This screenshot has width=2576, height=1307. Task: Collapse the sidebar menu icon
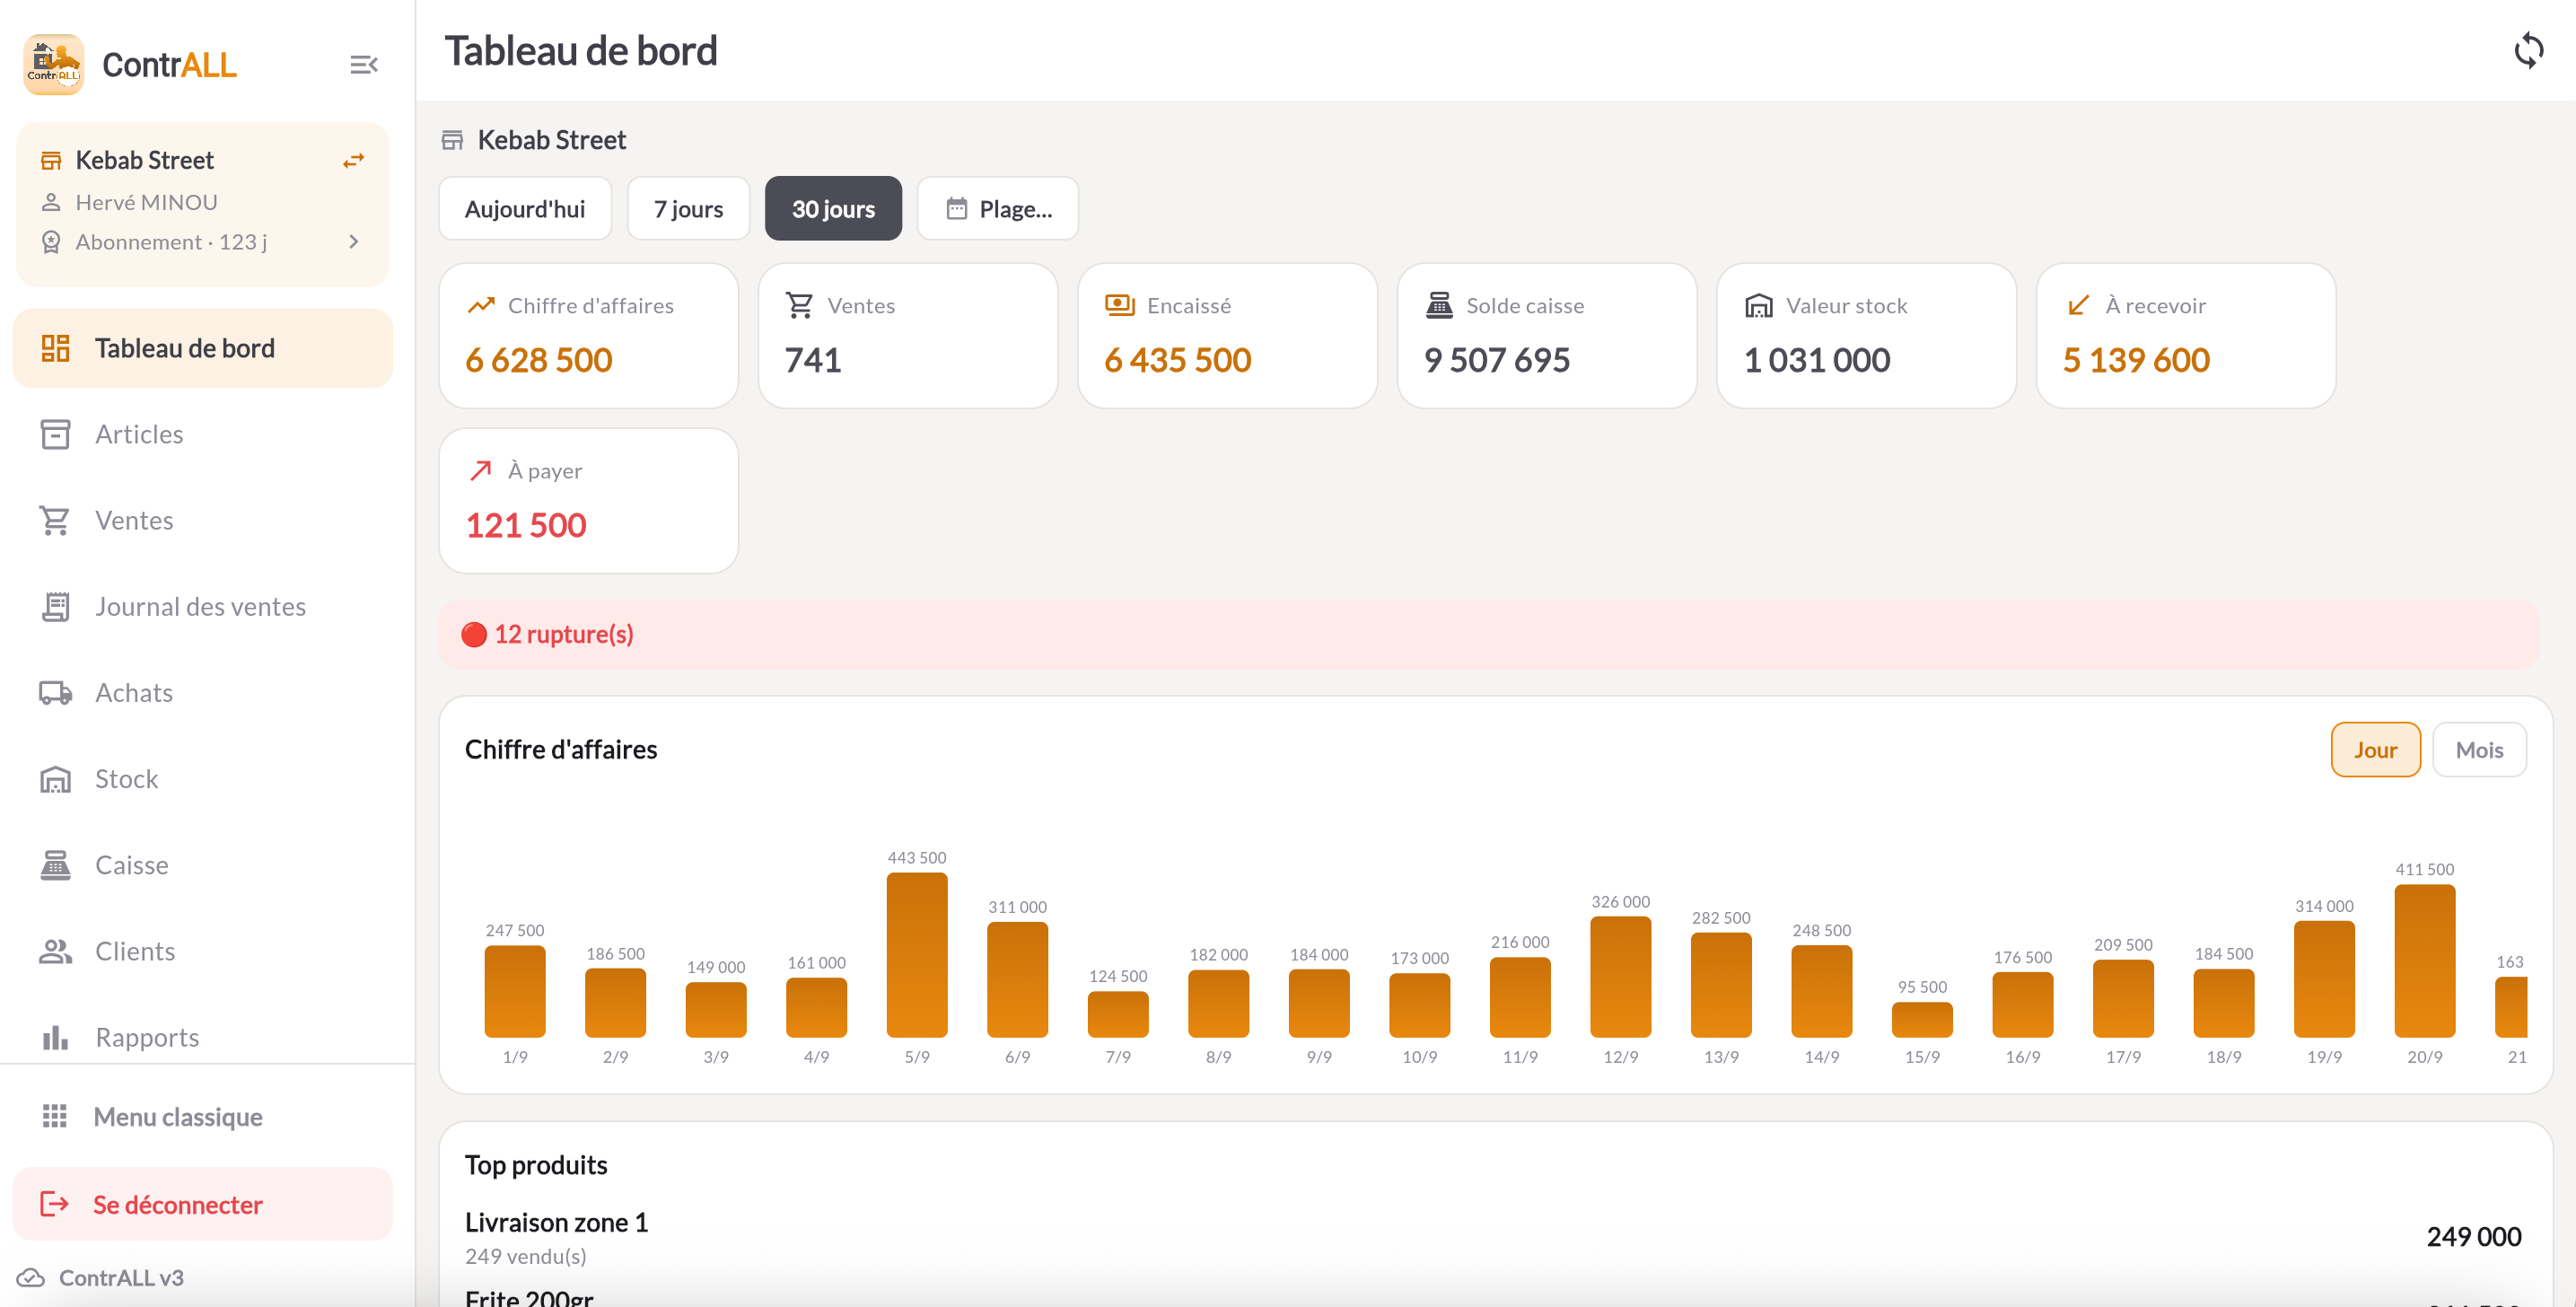click(x=363, y=65)
